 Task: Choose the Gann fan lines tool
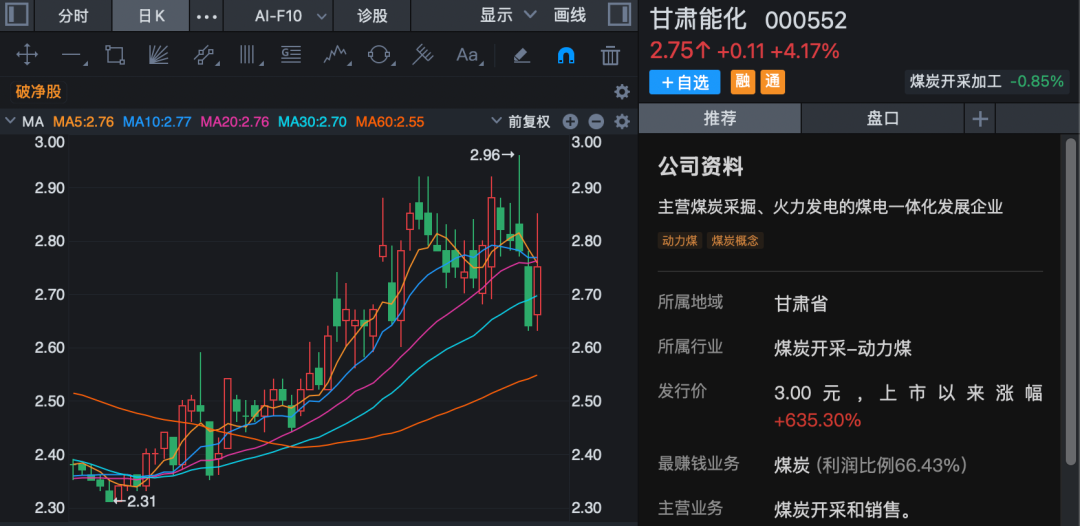(x=159, y=55)
